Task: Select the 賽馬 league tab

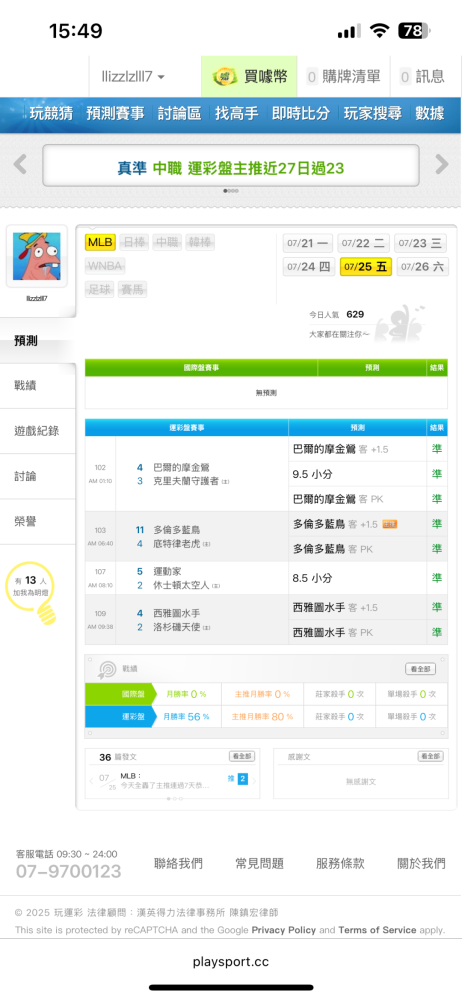Action: click(133, 290)
